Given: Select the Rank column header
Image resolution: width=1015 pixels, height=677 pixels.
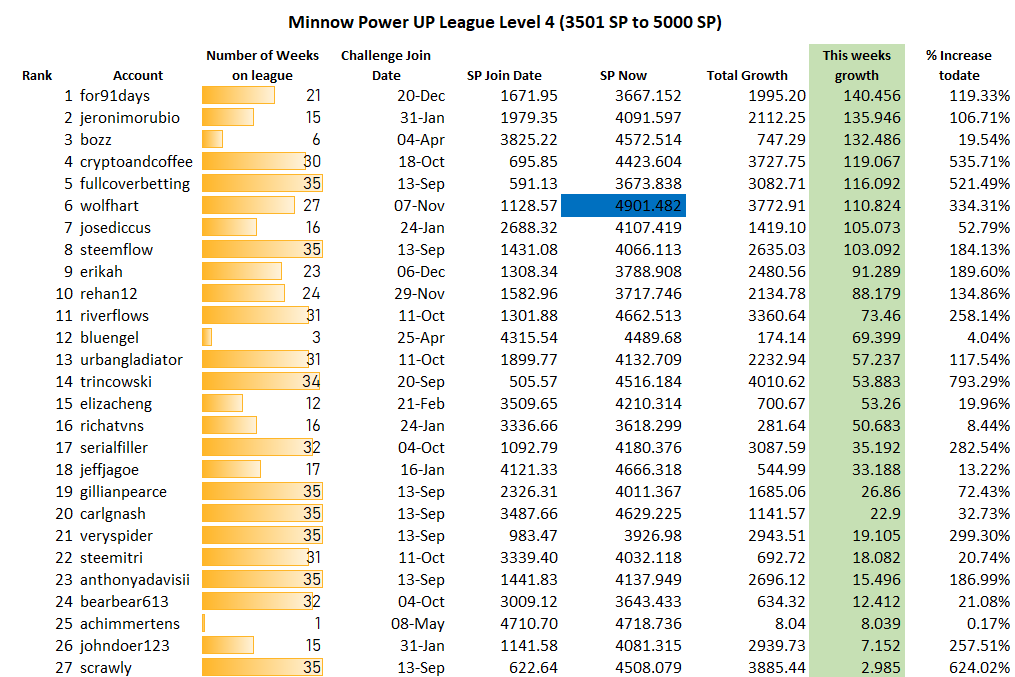Looking at the screenshot, I should (37, 75).
